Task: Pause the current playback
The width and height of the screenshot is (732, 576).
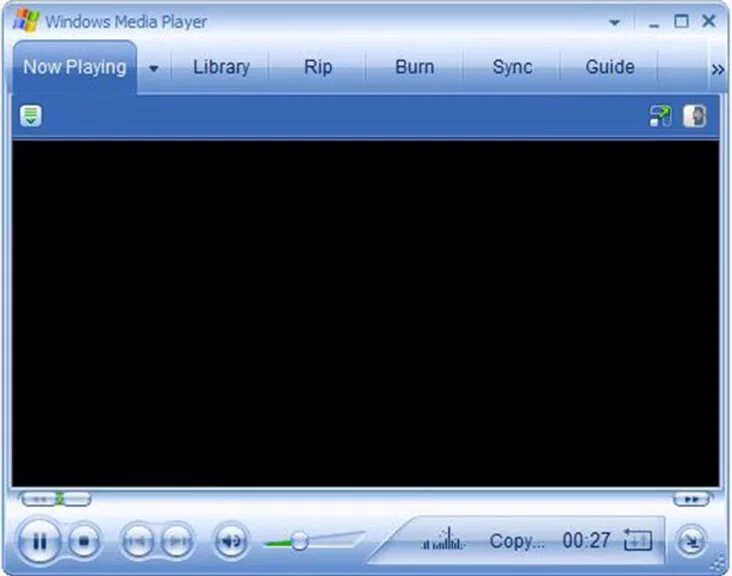Action: [x=39, y=542]
